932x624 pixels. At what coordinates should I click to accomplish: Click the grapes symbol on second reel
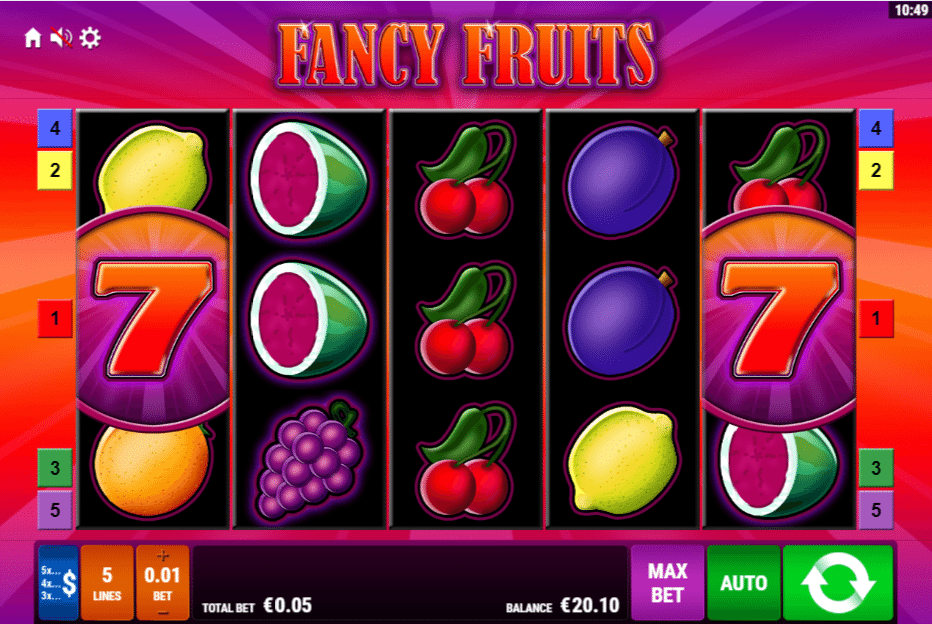tap(309, 459)
